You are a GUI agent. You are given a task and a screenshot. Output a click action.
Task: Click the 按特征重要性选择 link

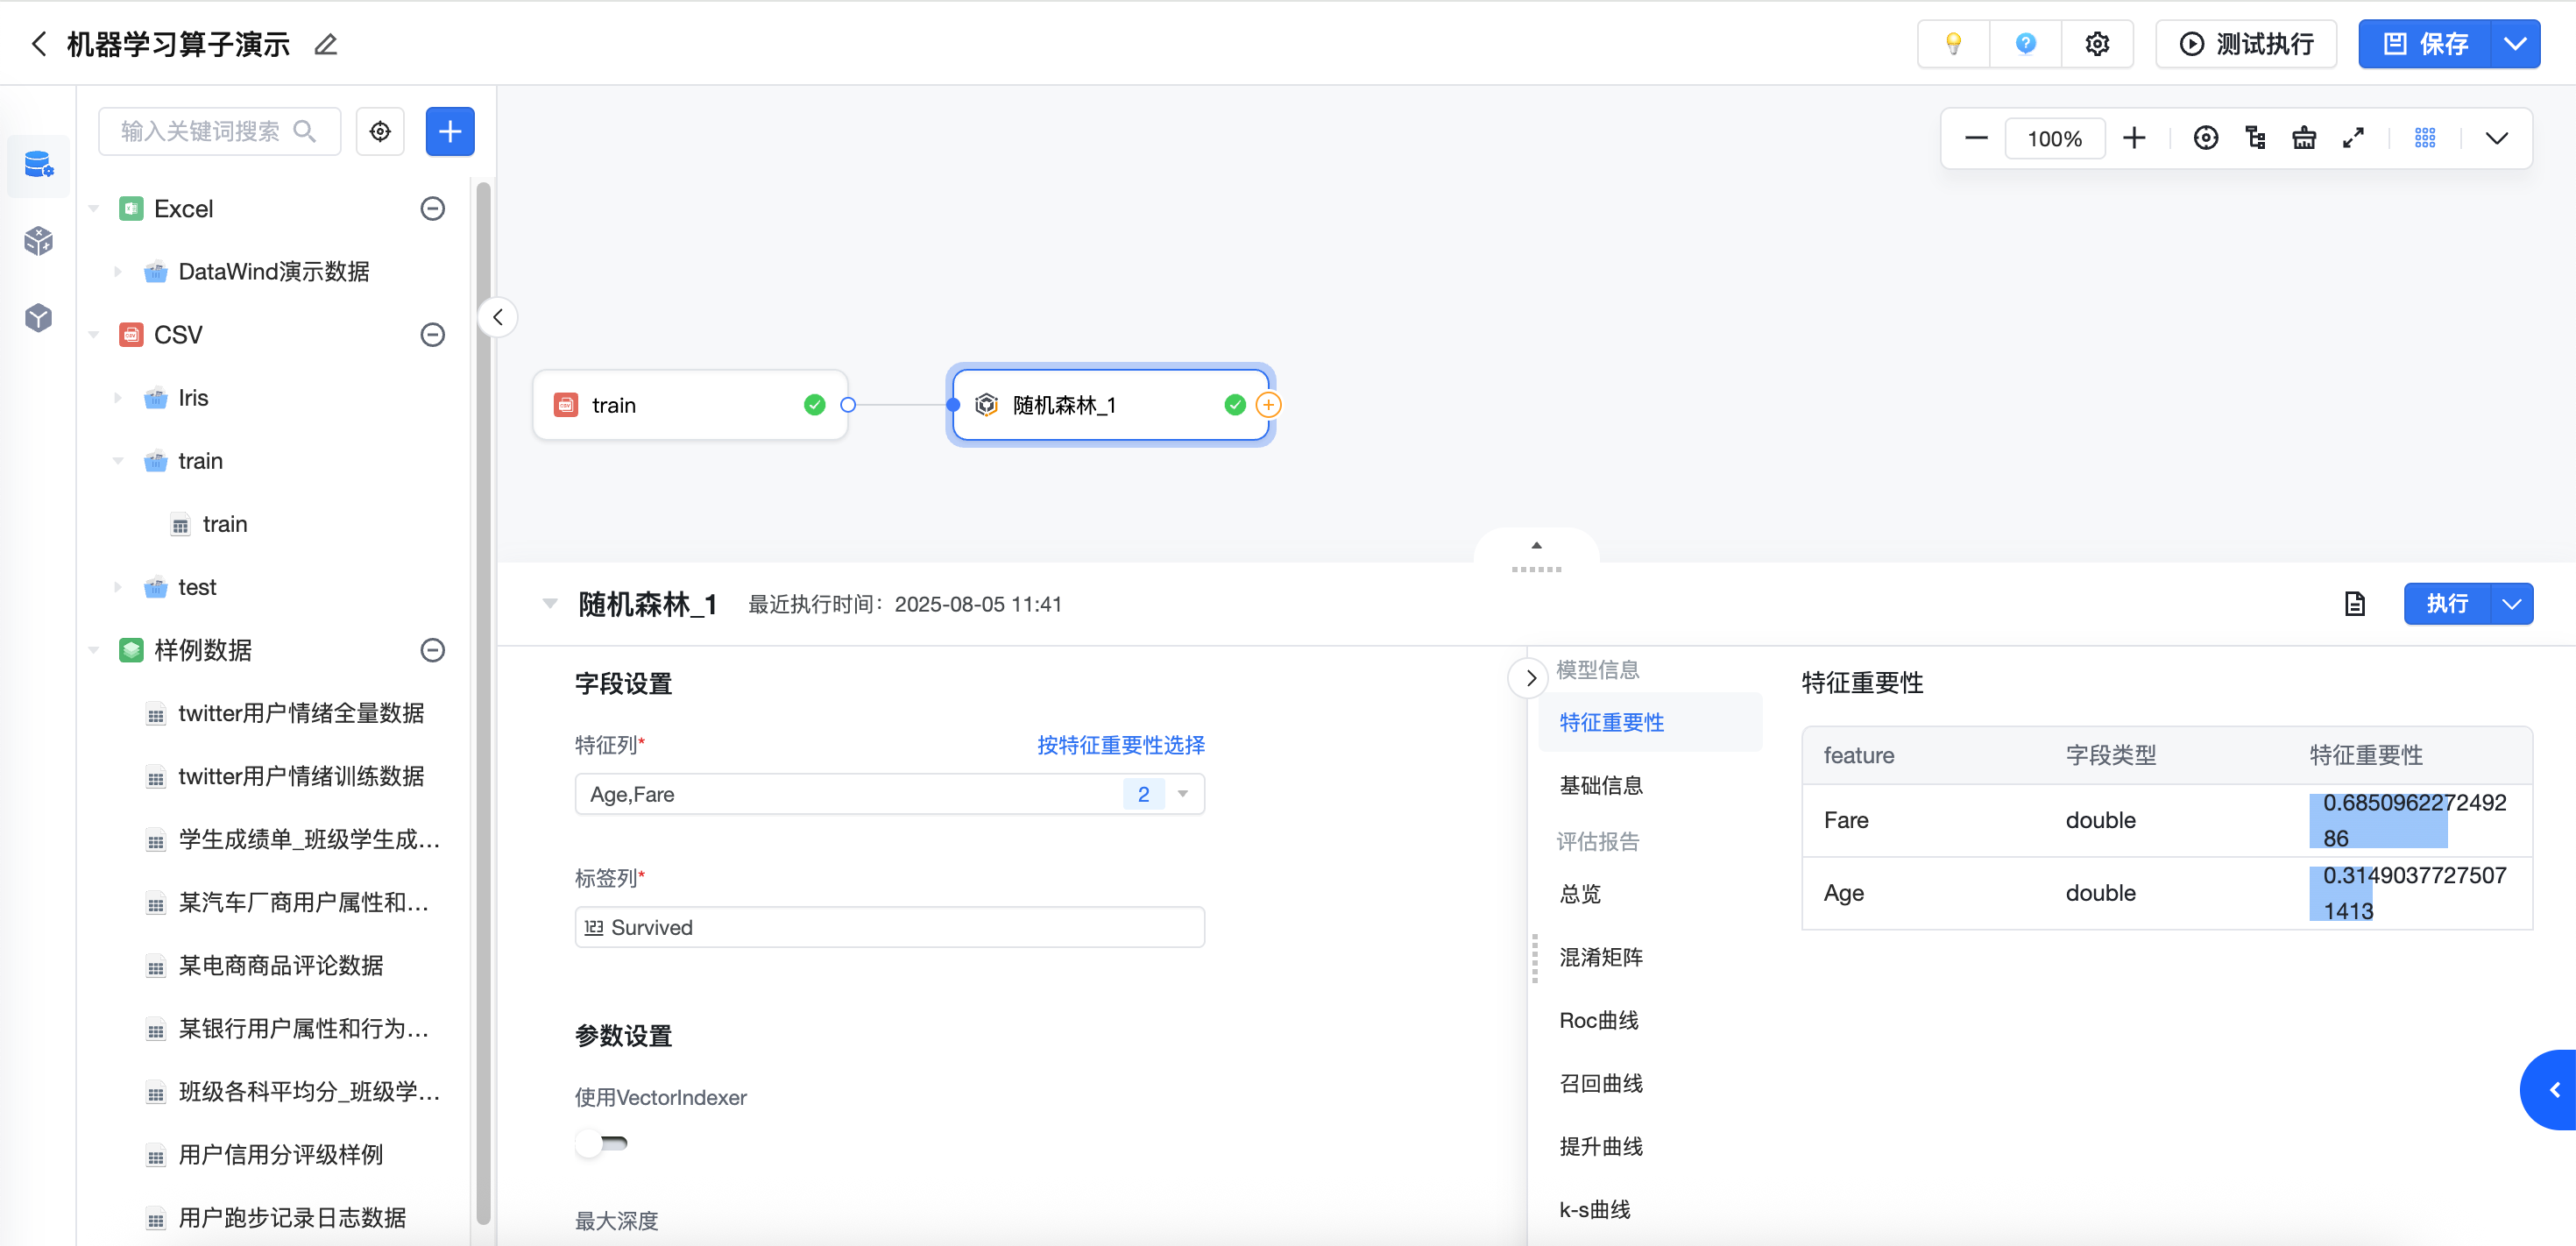1120,745
